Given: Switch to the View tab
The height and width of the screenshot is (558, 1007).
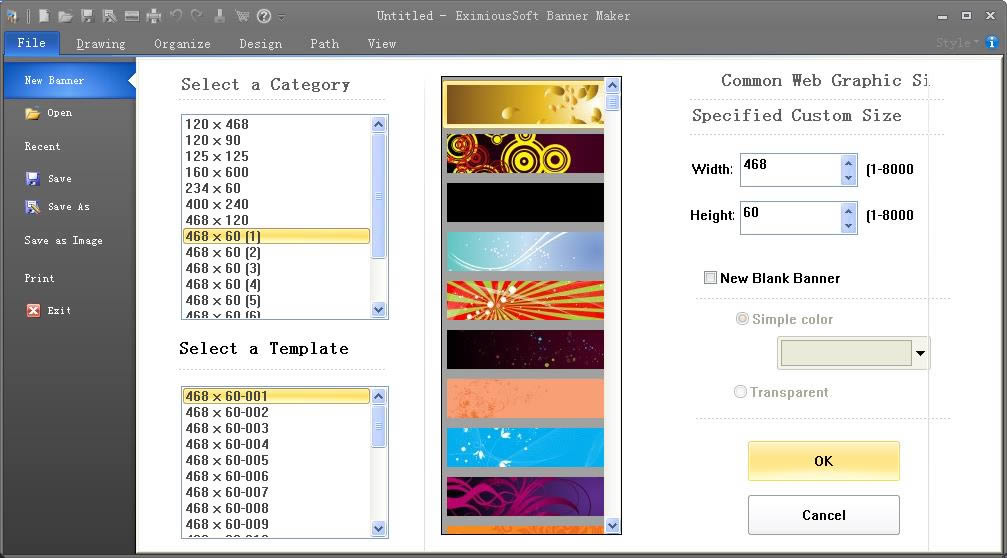Looking at the screenshot, I should click(382, 44).
